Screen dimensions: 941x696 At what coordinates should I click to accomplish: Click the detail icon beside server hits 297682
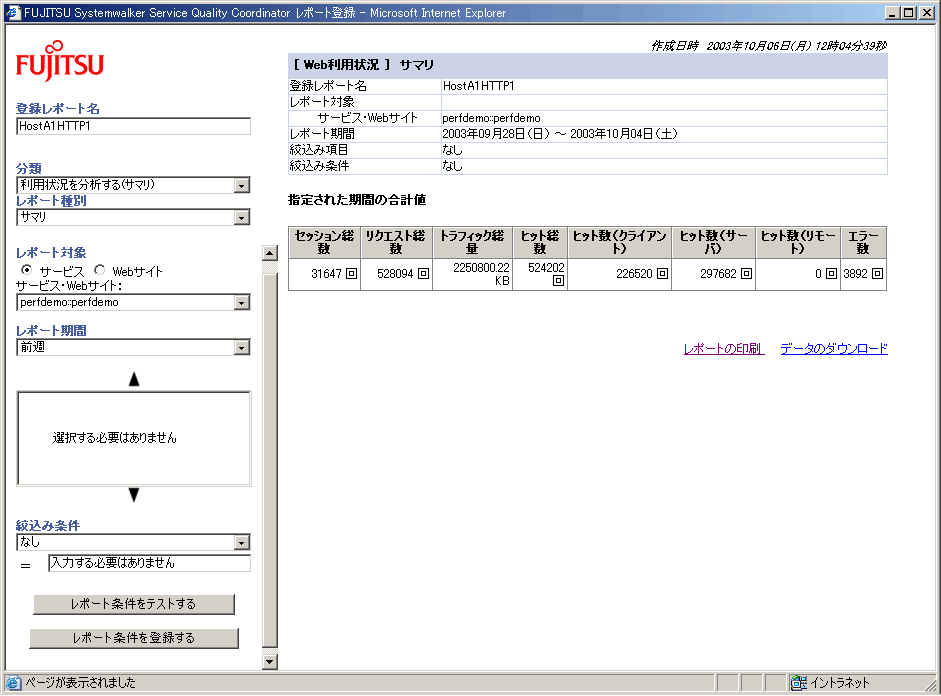pyautogui.click(x=746, y=274)
